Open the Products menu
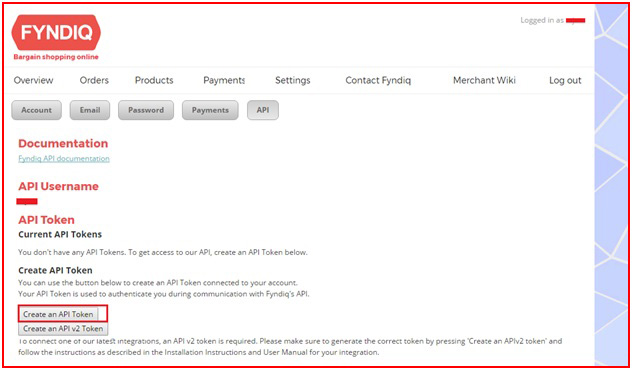The image size is (632, 370). tap(154, 80)
